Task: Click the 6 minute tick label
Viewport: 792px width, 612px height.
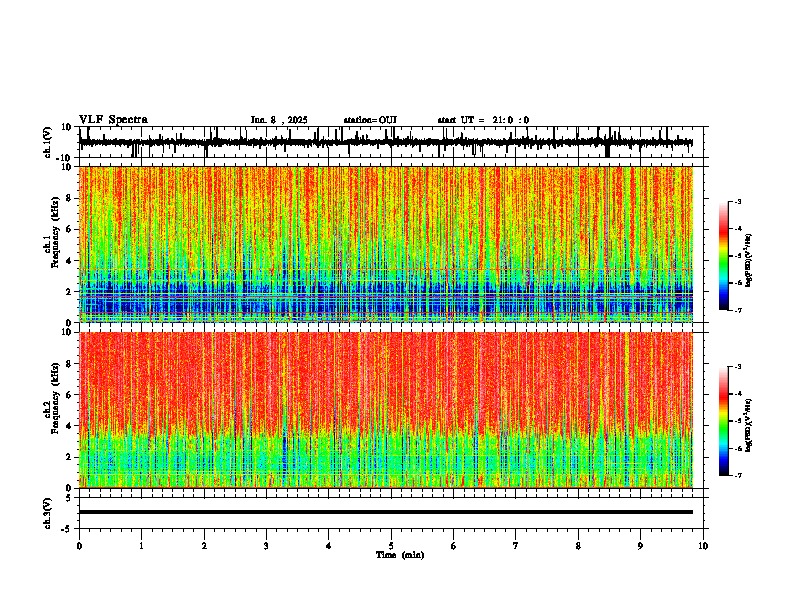Action: (x=454, y=546)
